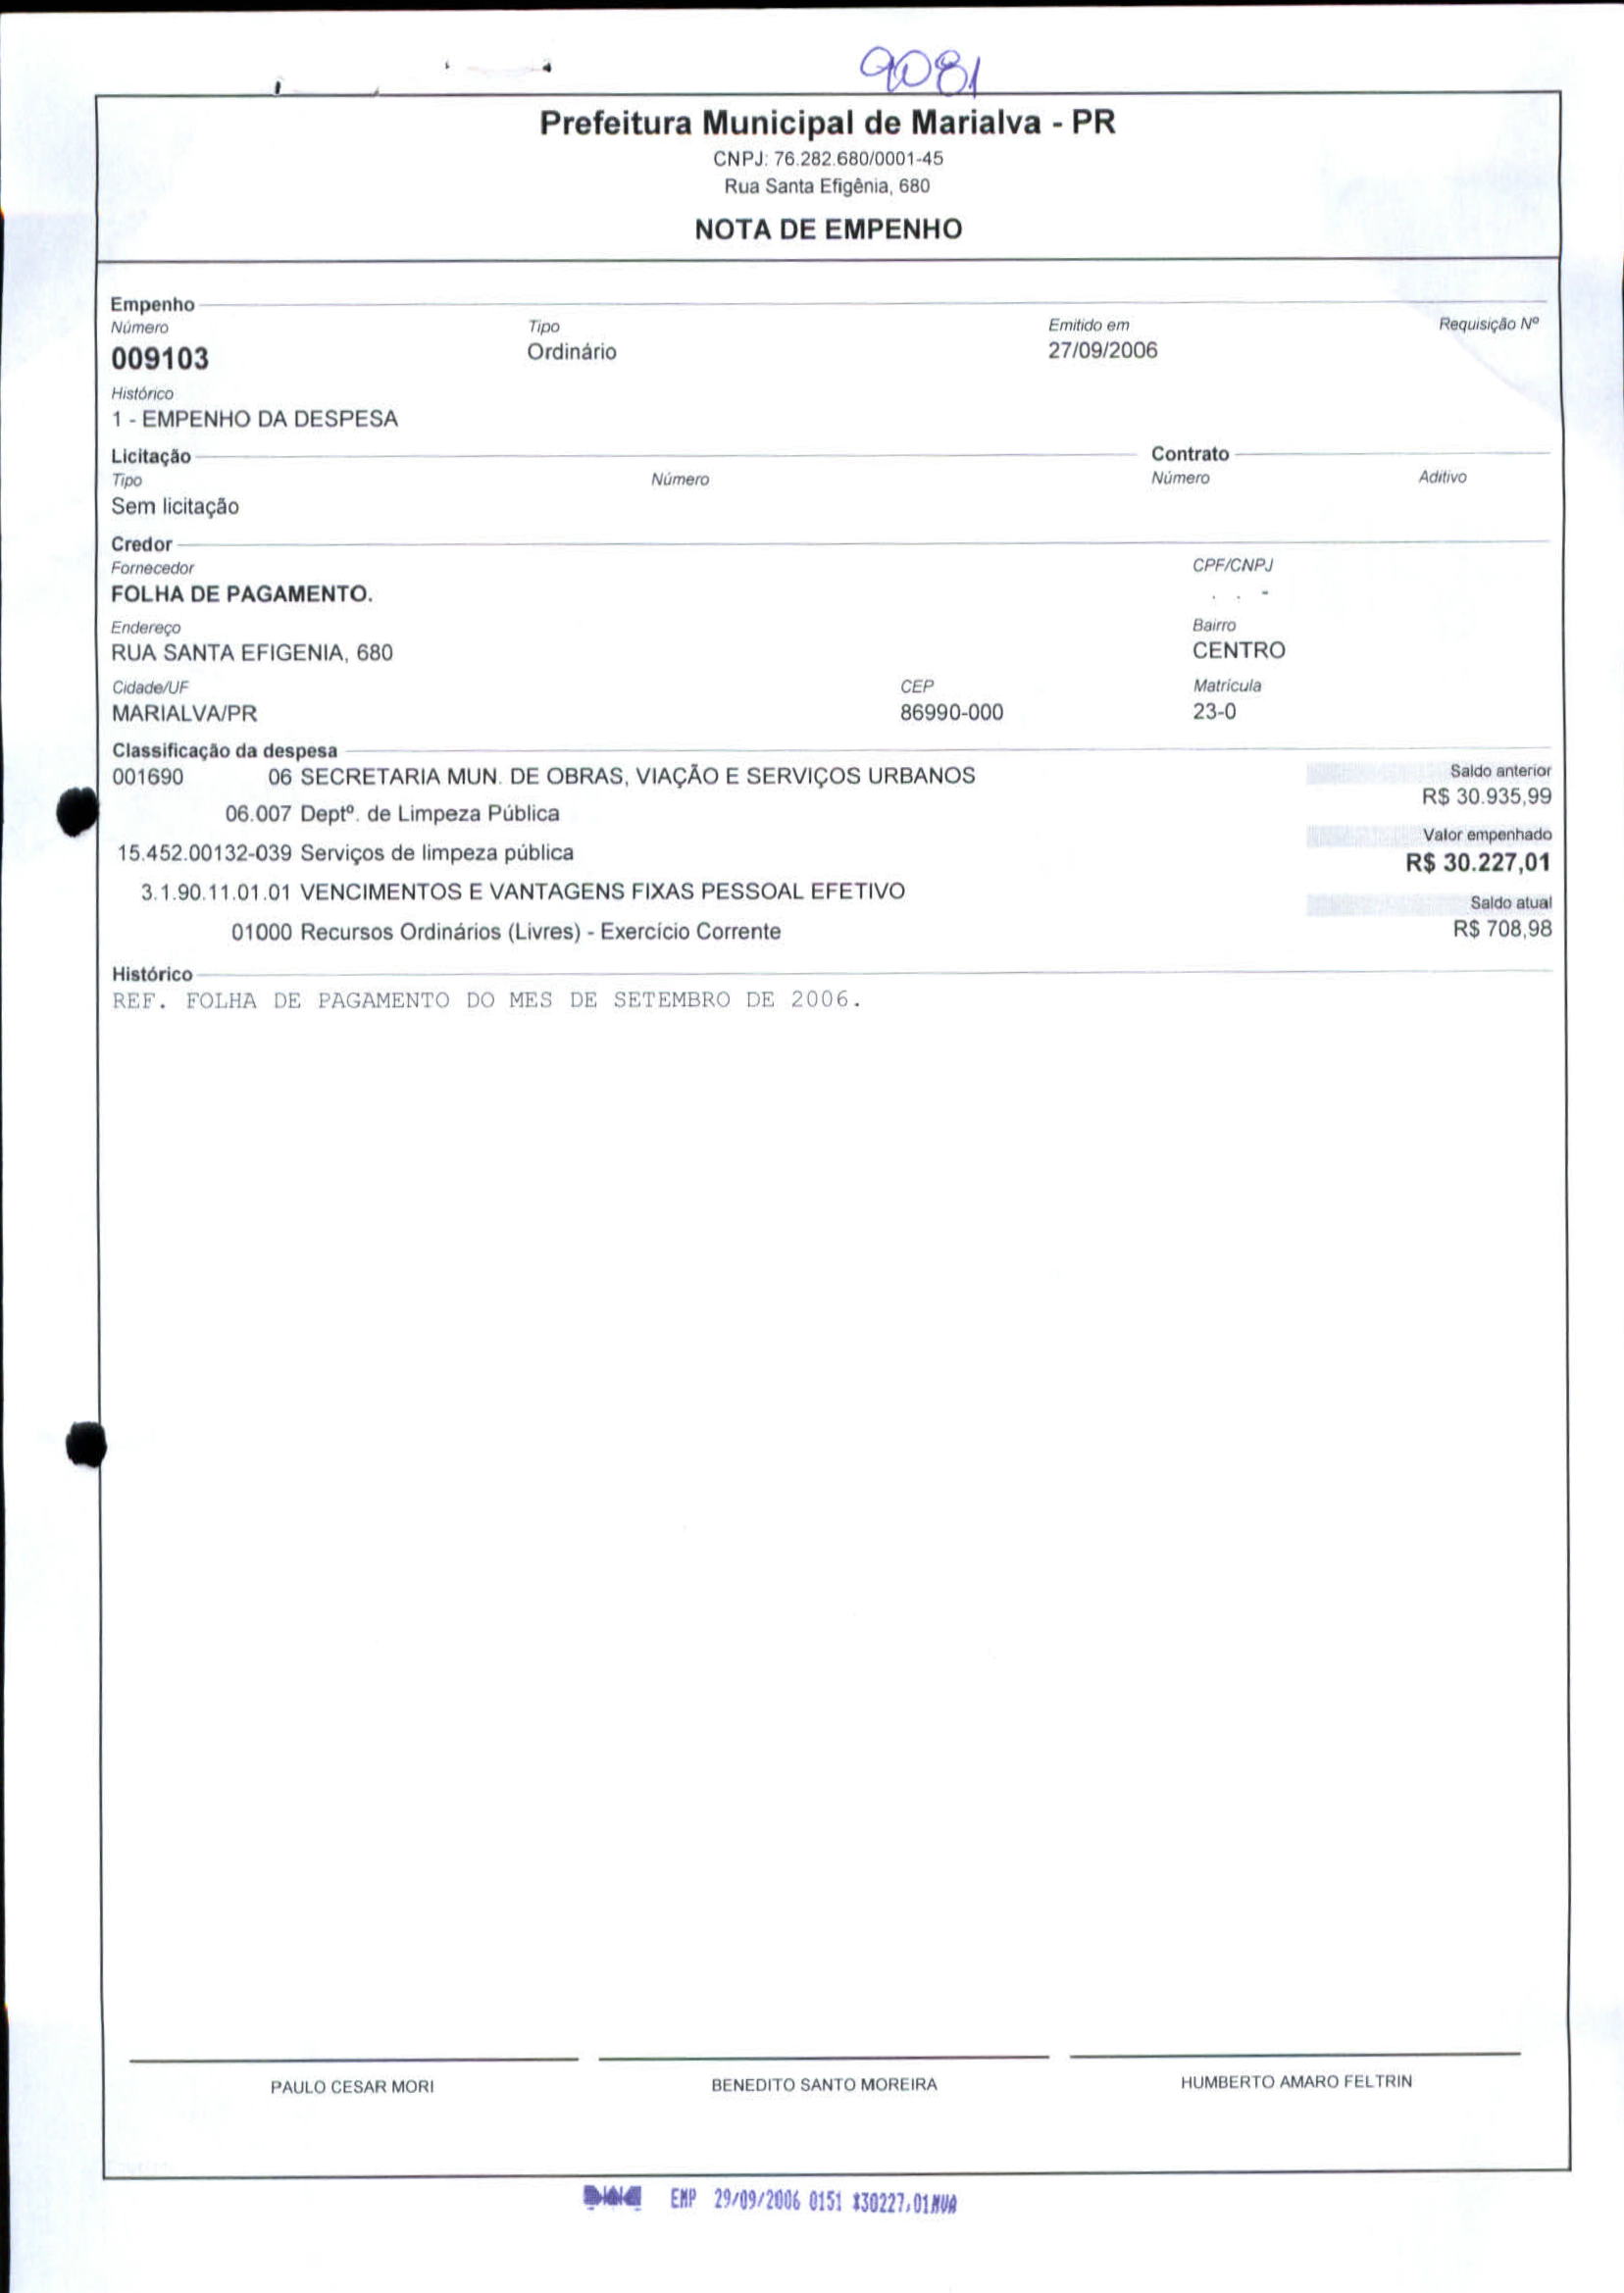This screenshot has width=1624, height=2293.
Task: Click the issue date 27/09/2006
Action: point(1102,350)
